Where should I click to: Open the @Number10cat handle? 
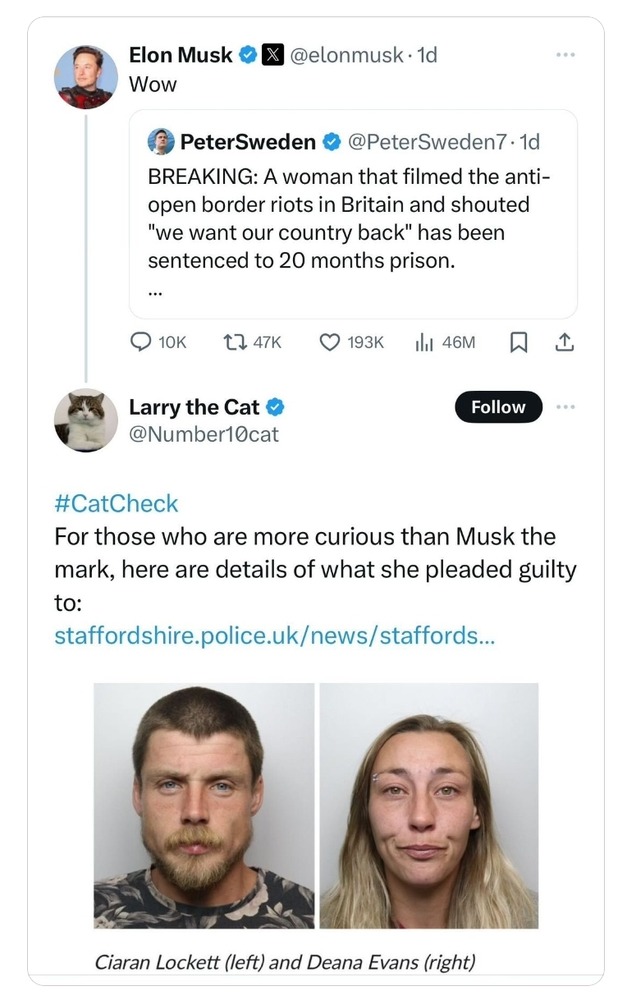pyautogui.click(x=204, y=434)
